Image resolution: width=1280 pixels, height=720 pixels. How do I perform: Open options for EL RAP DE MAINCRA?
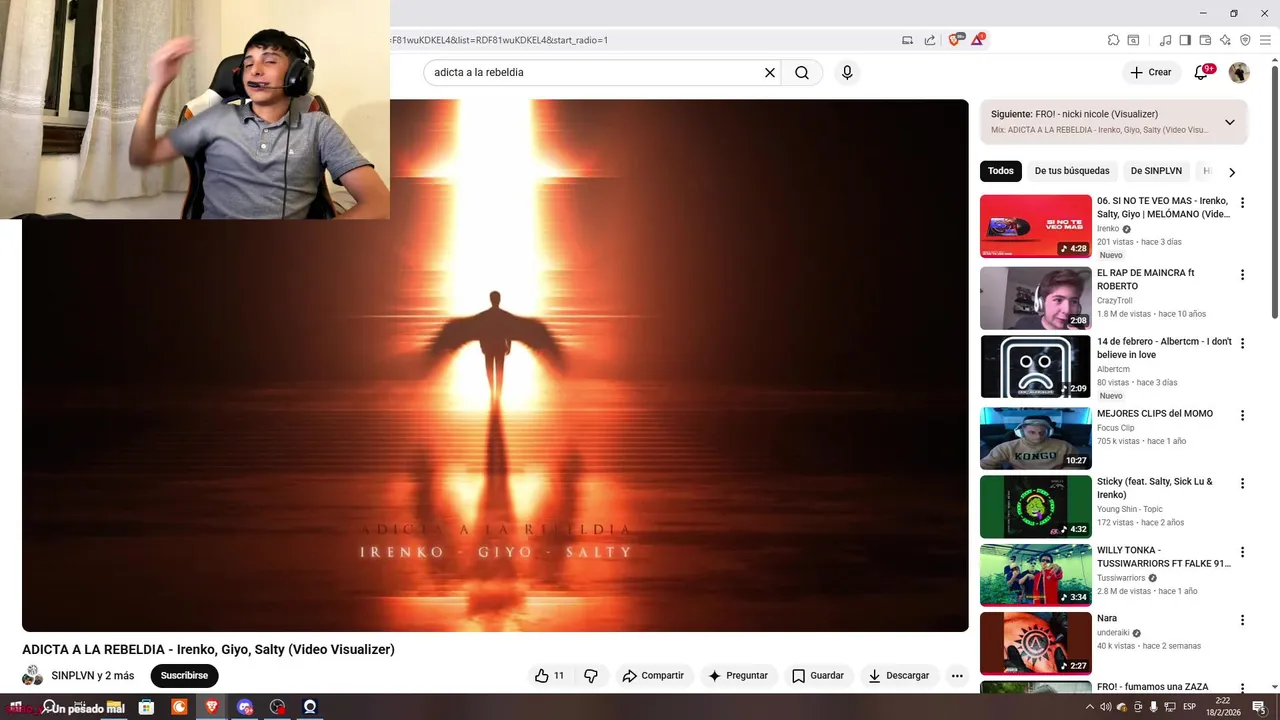(1243, 275)
